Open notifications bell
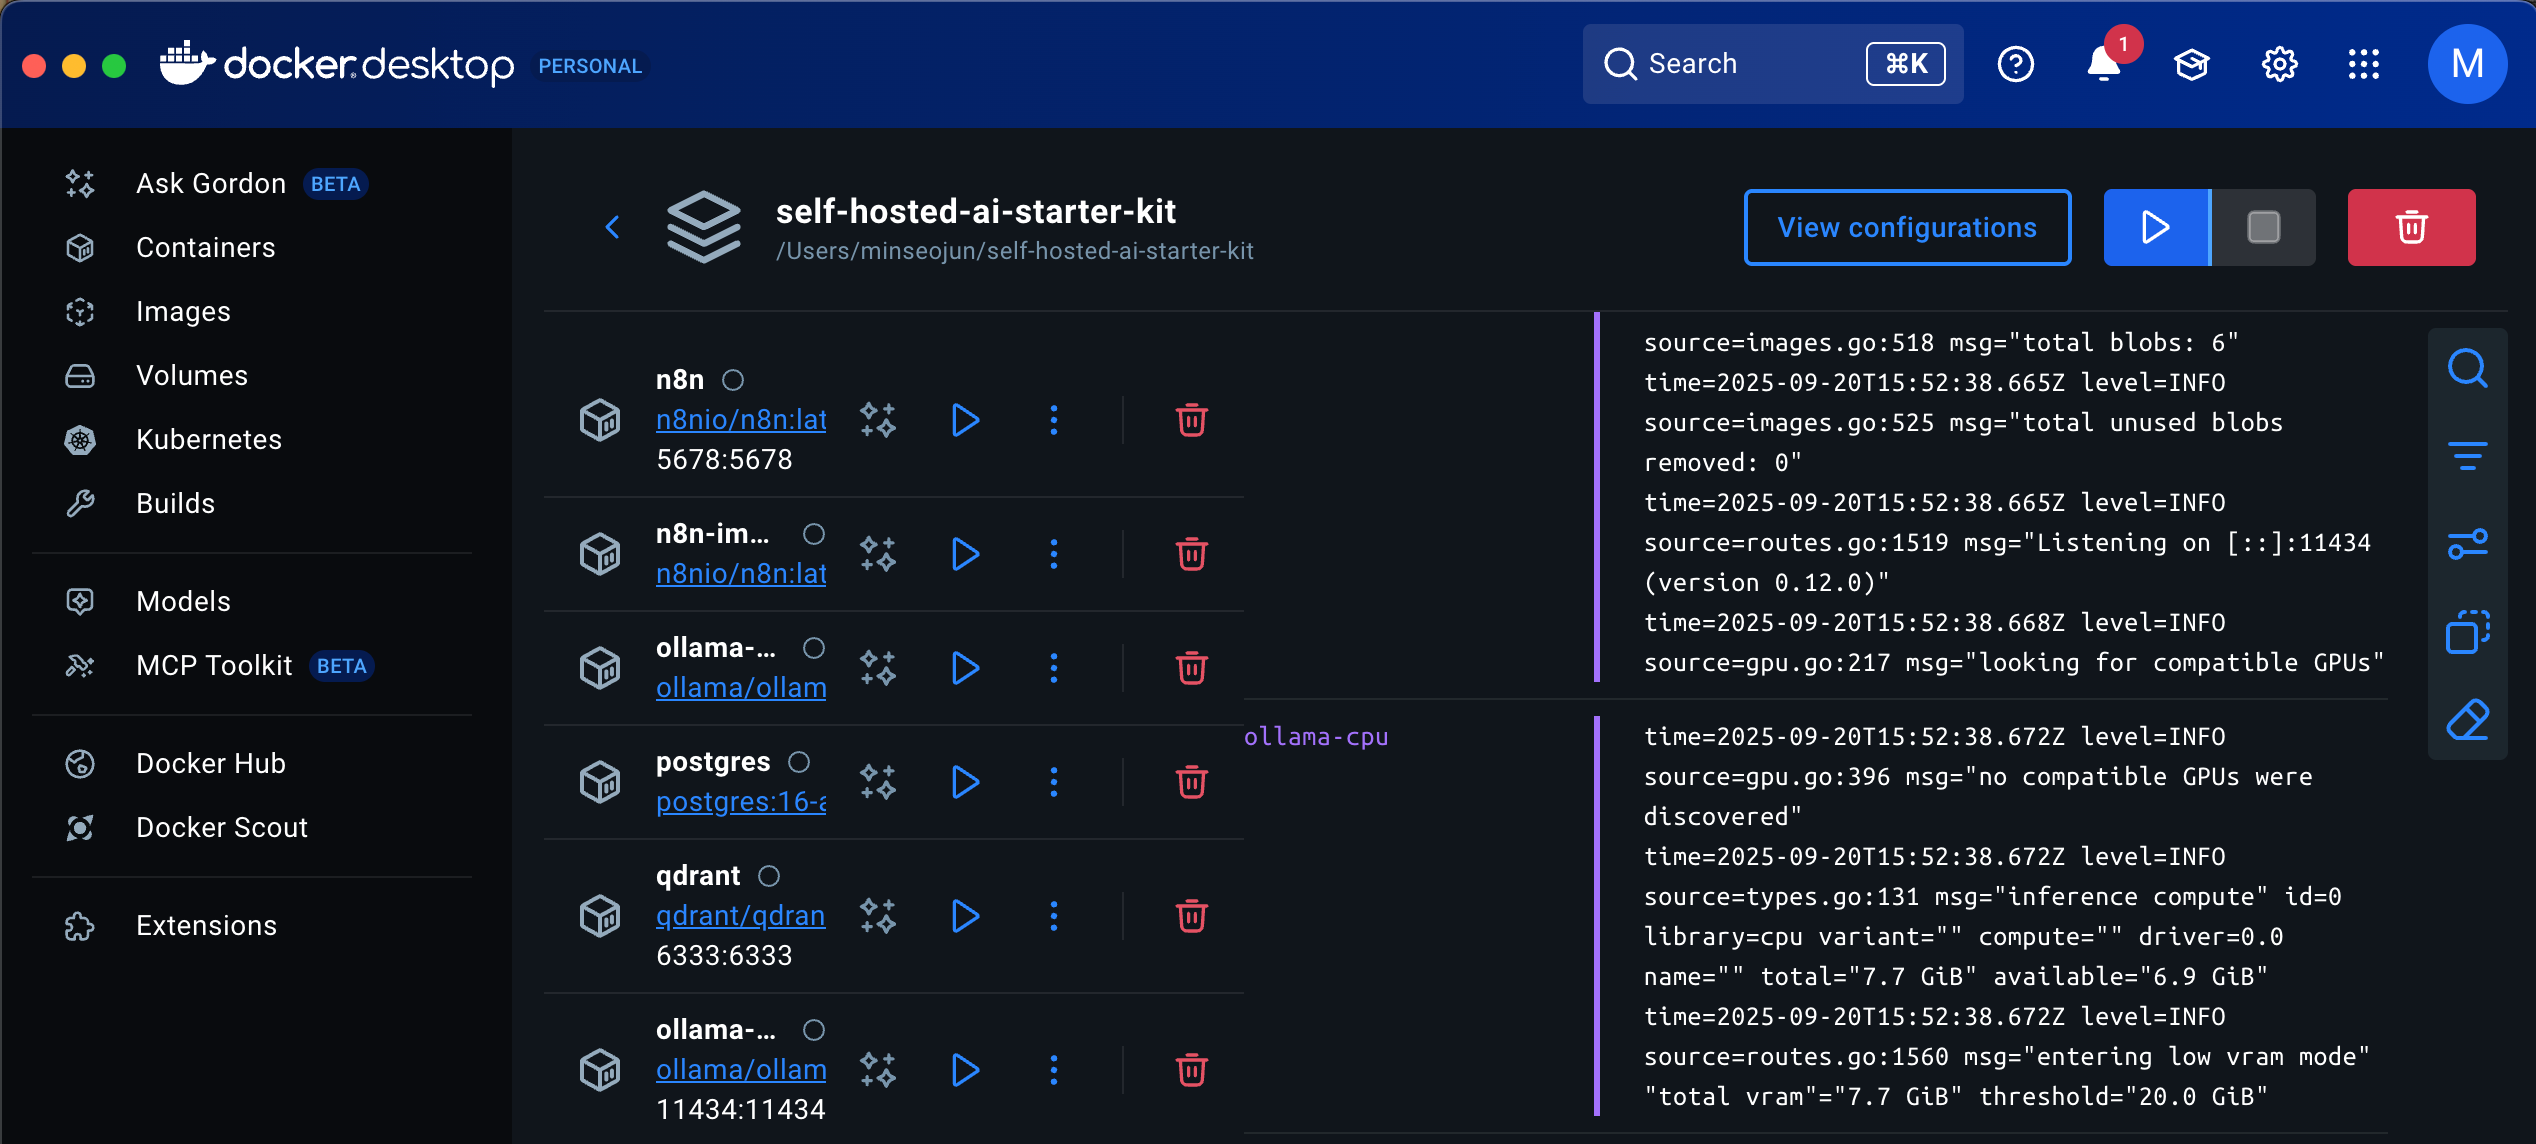Image resolution: width=2536 pixels, height=1144 pixels. click(2104, 64)
